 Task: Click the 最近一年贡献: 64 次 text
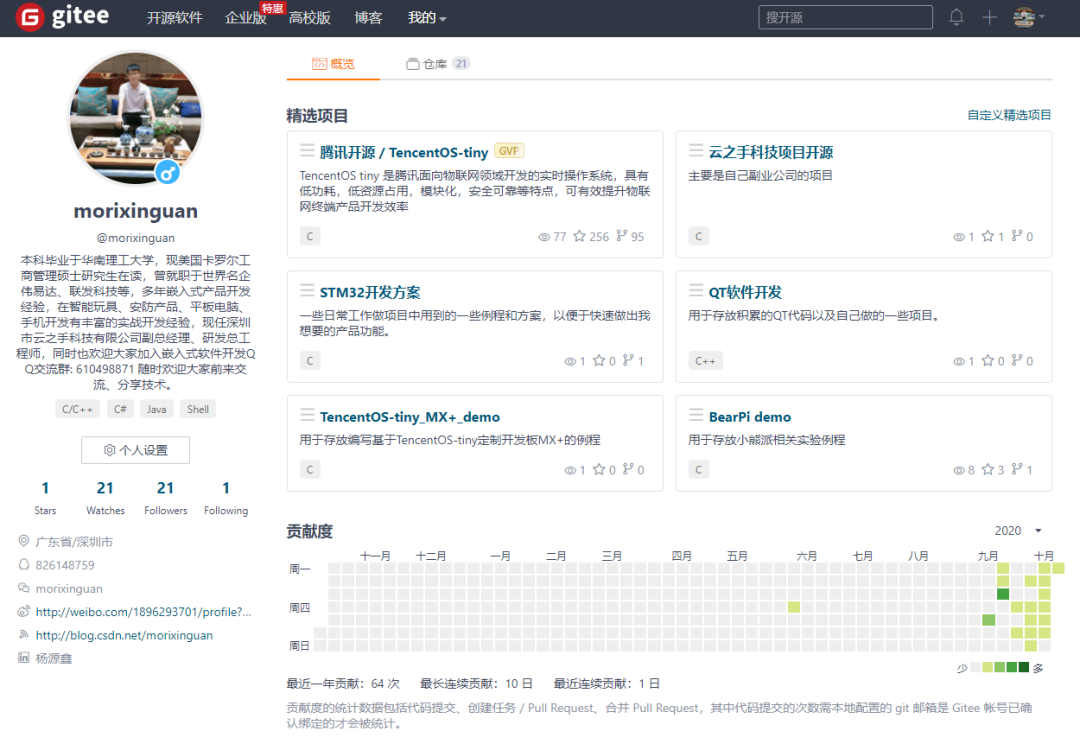coord(343,683)
